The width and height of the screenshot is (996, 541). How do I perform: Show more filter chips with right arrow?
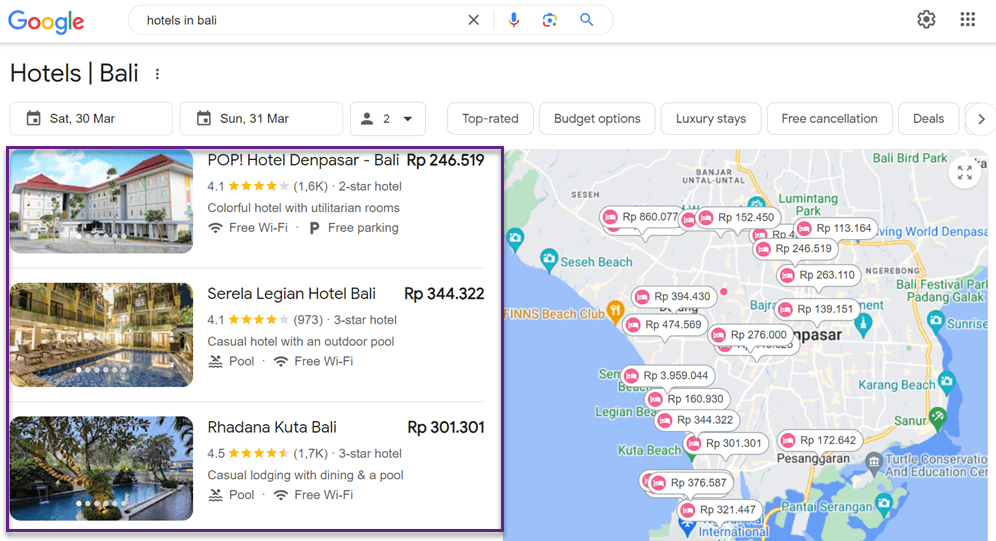(x=981, y=119)
